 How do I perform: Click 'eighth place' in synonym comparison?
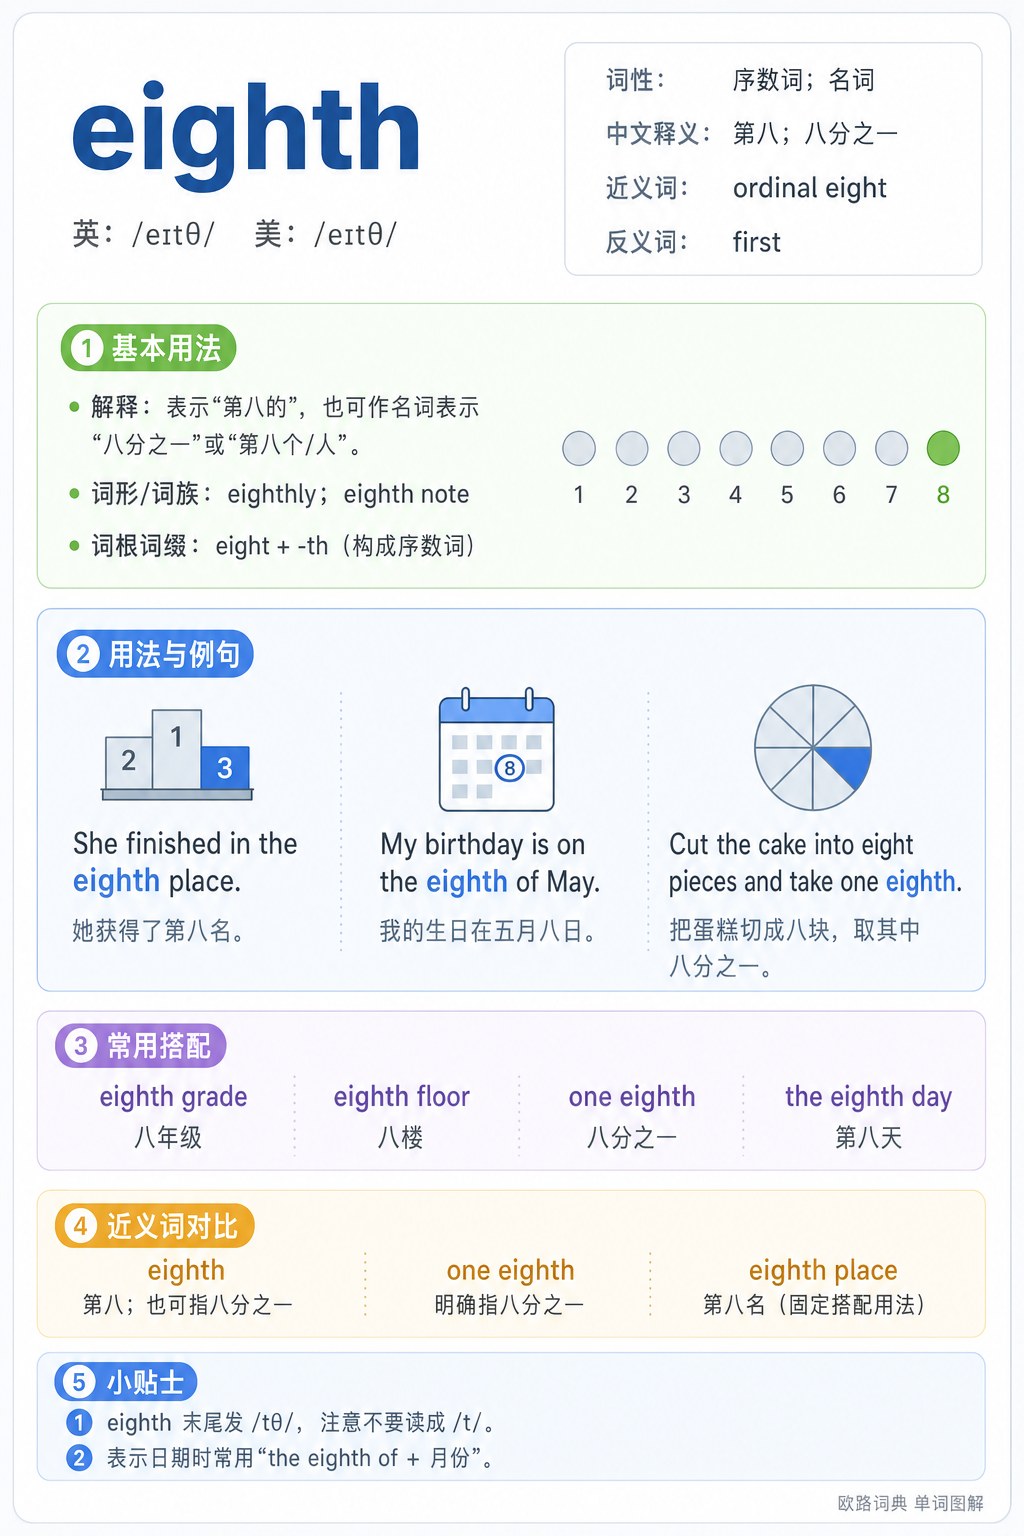pos(823,1270)
